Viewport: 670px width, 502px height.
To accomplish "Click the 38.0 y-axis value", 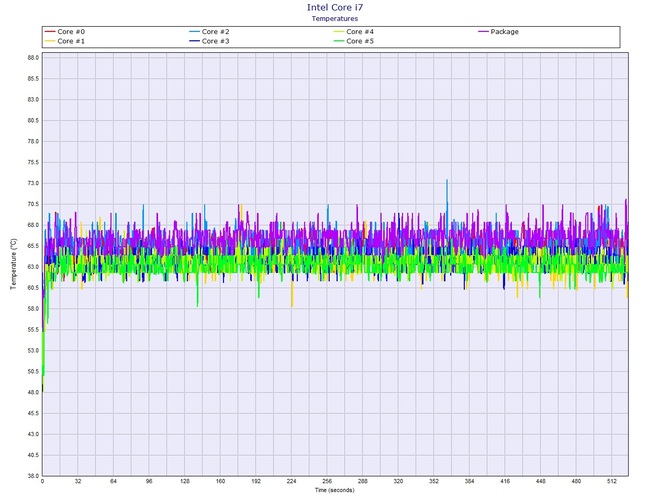I will (33, 476).
